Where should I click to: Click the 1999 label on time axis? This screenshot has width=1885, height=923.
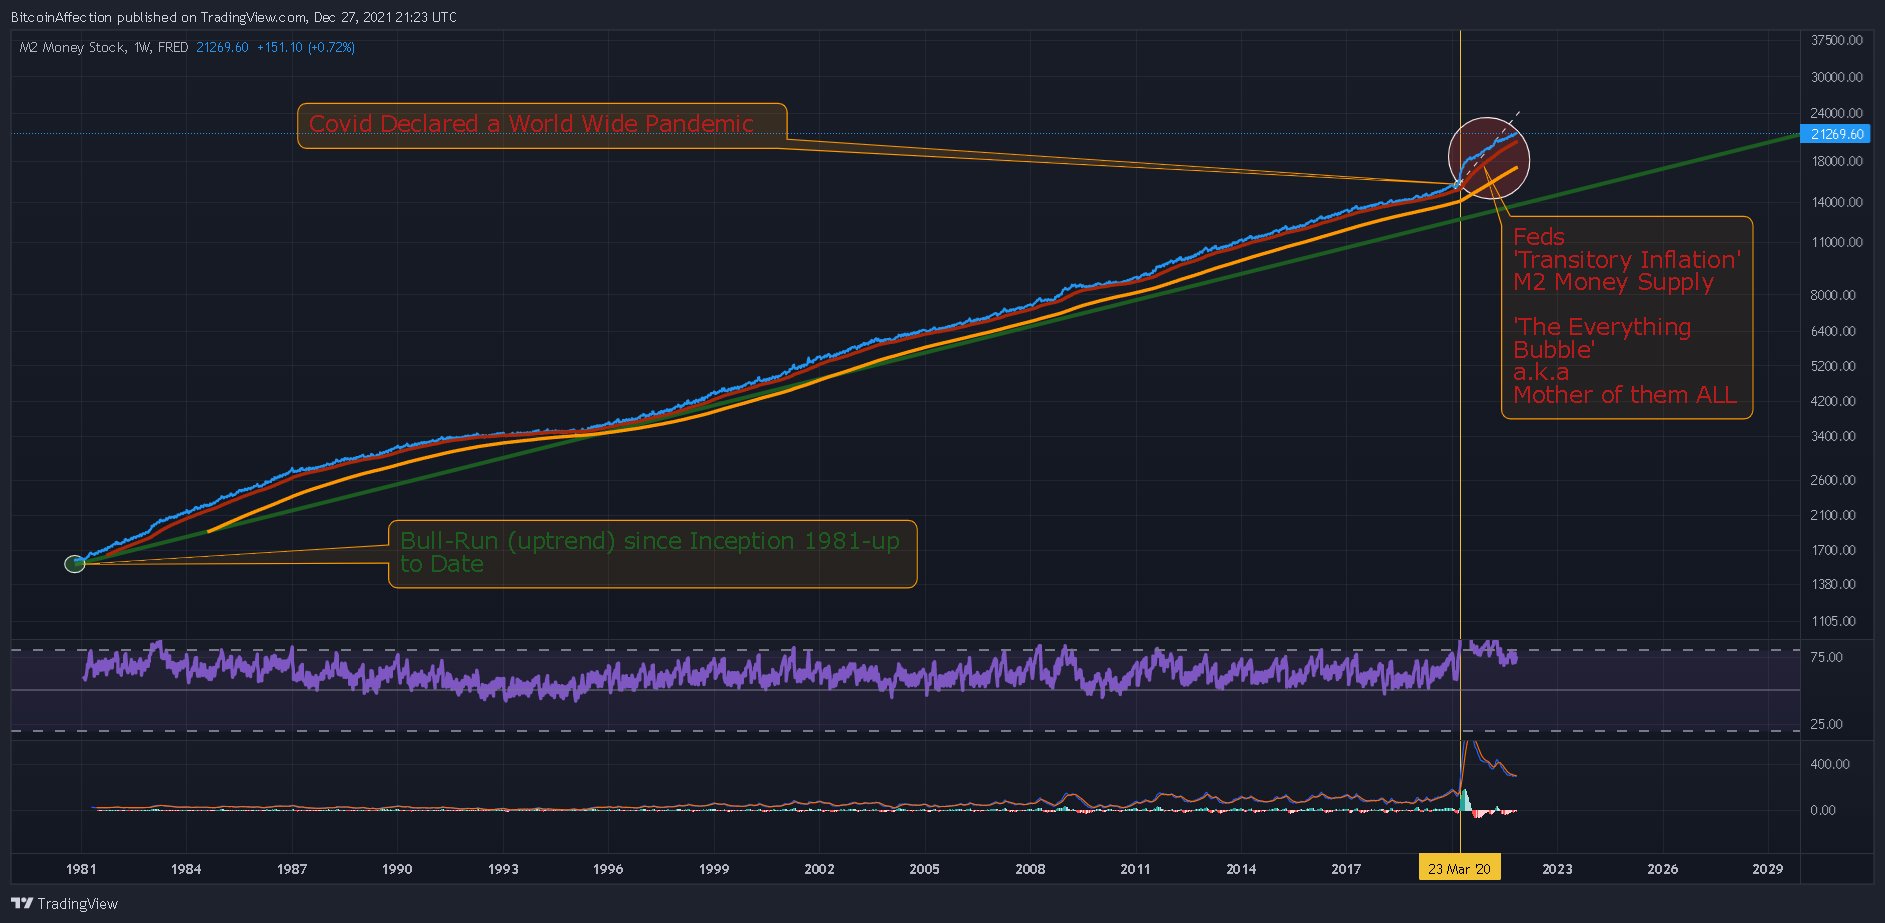tap(714, 868)
